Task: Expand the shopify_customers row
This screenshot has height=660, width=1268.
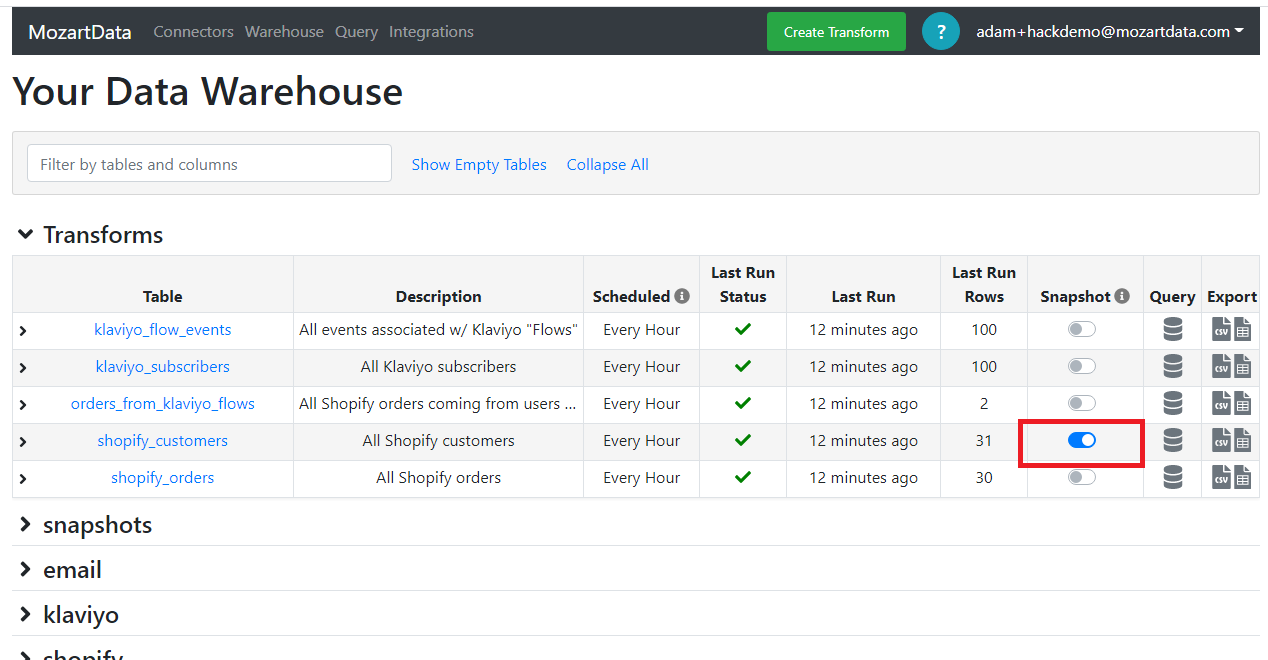Action: [x=23, y=441]
